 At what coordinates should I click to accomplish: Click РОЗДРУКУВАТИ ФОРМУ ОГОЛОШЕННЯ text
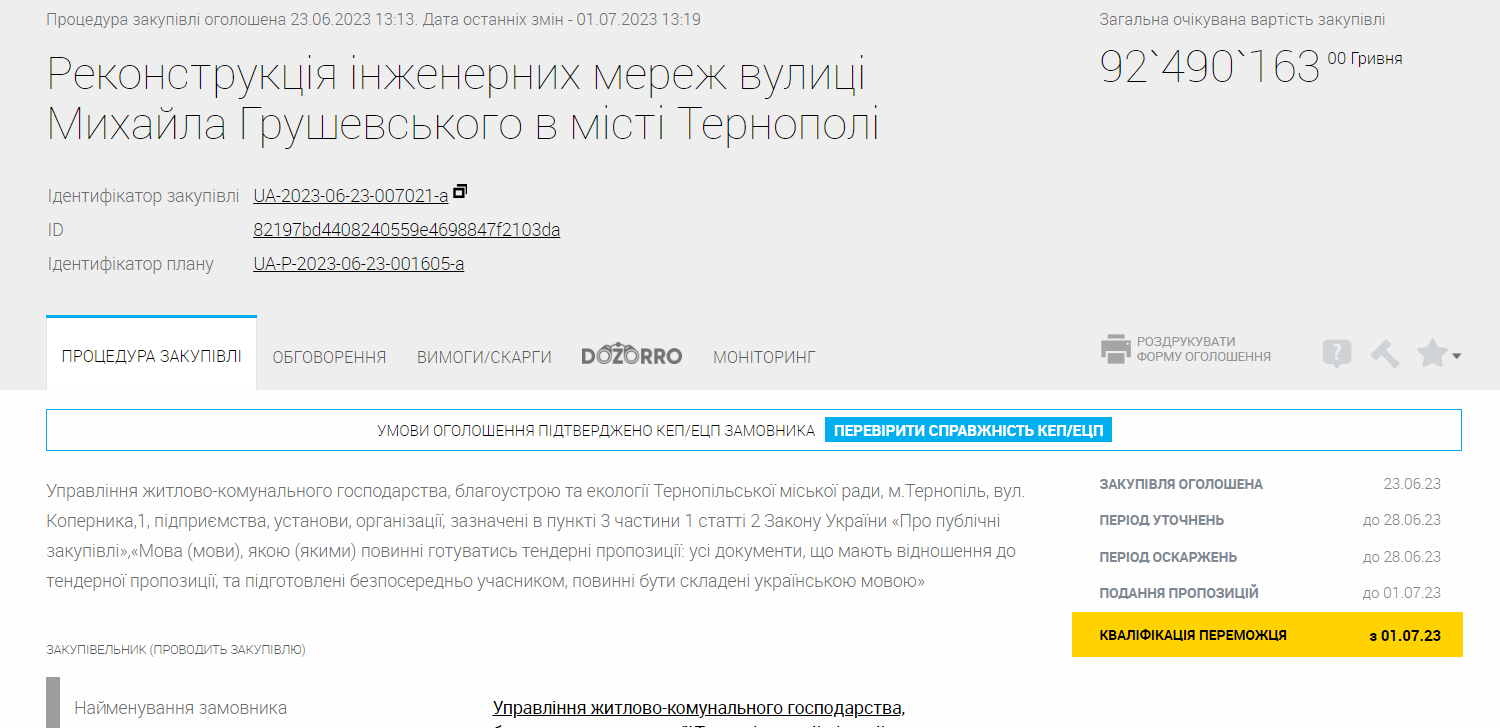click(x=1203, y=349)
